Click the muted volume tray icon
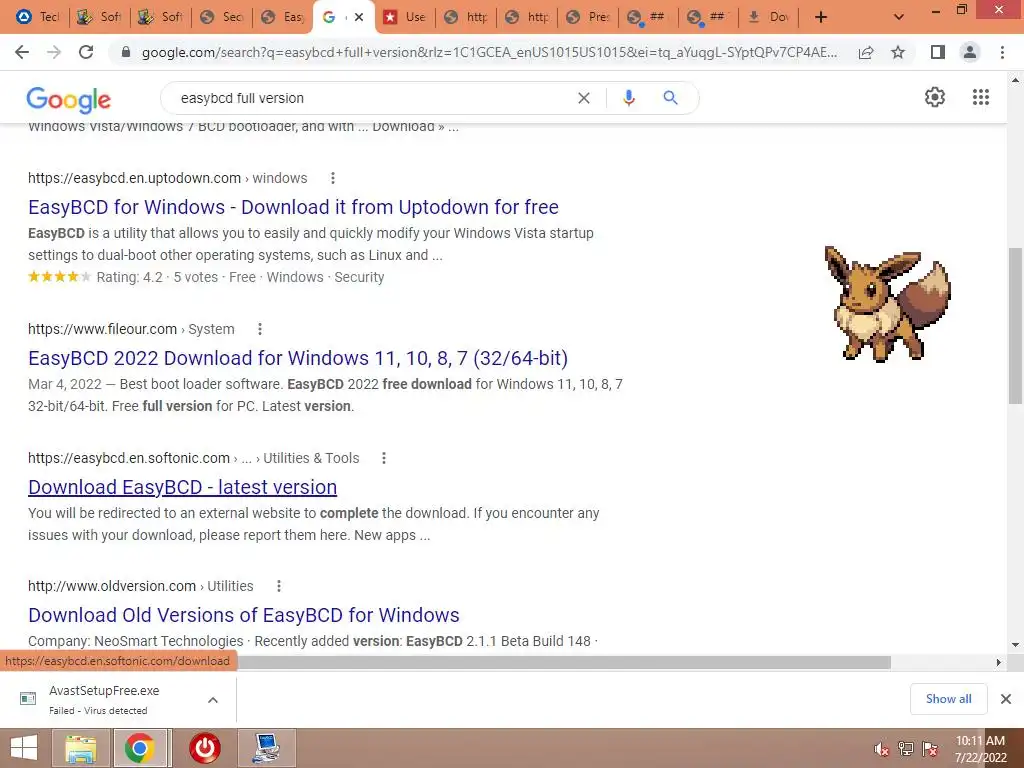 pyautogui.click(x=882, y=748)
